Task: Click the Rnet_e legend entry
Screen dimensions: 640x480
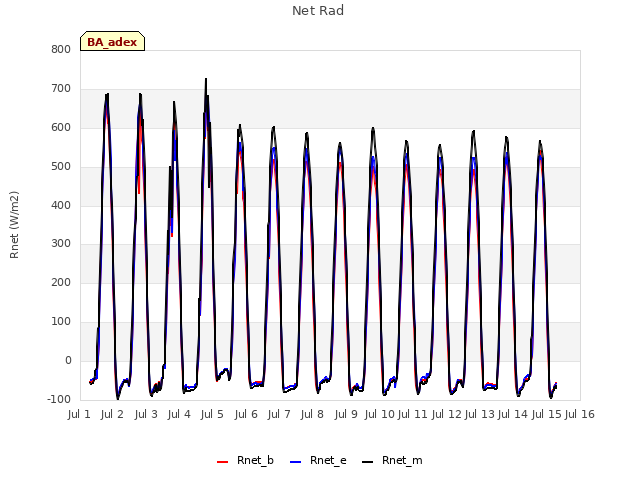Action: tap(318, 461)
